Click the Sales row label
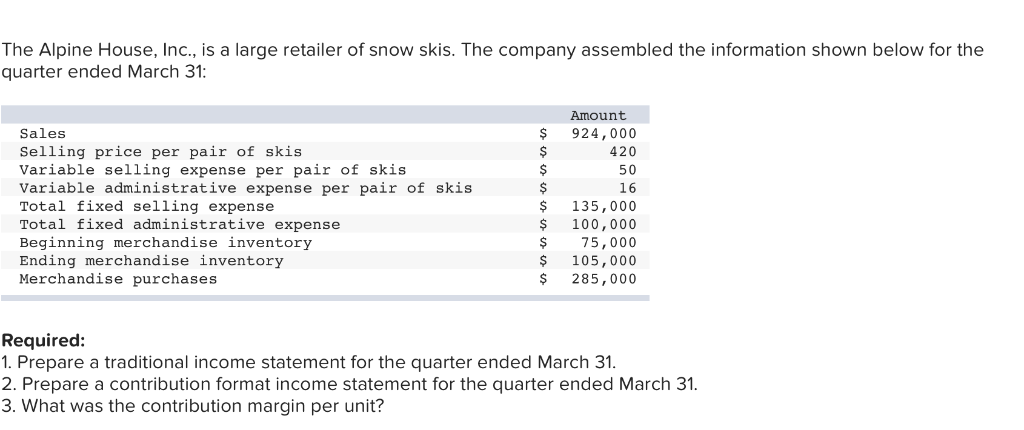Image resolution: width=1024 pixels, height=430 pixels. (43, 134)
